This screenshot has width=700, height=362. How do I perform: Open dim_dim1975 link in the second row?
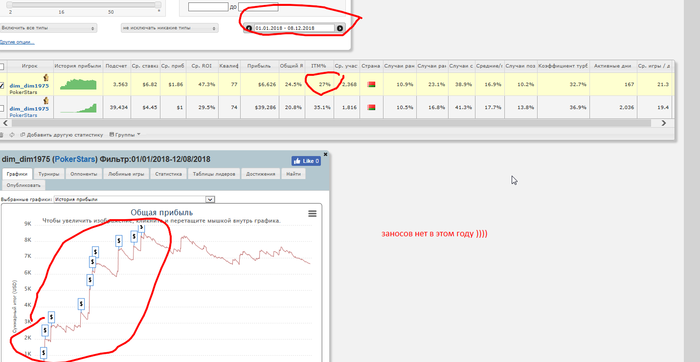(x=29, y=109)
